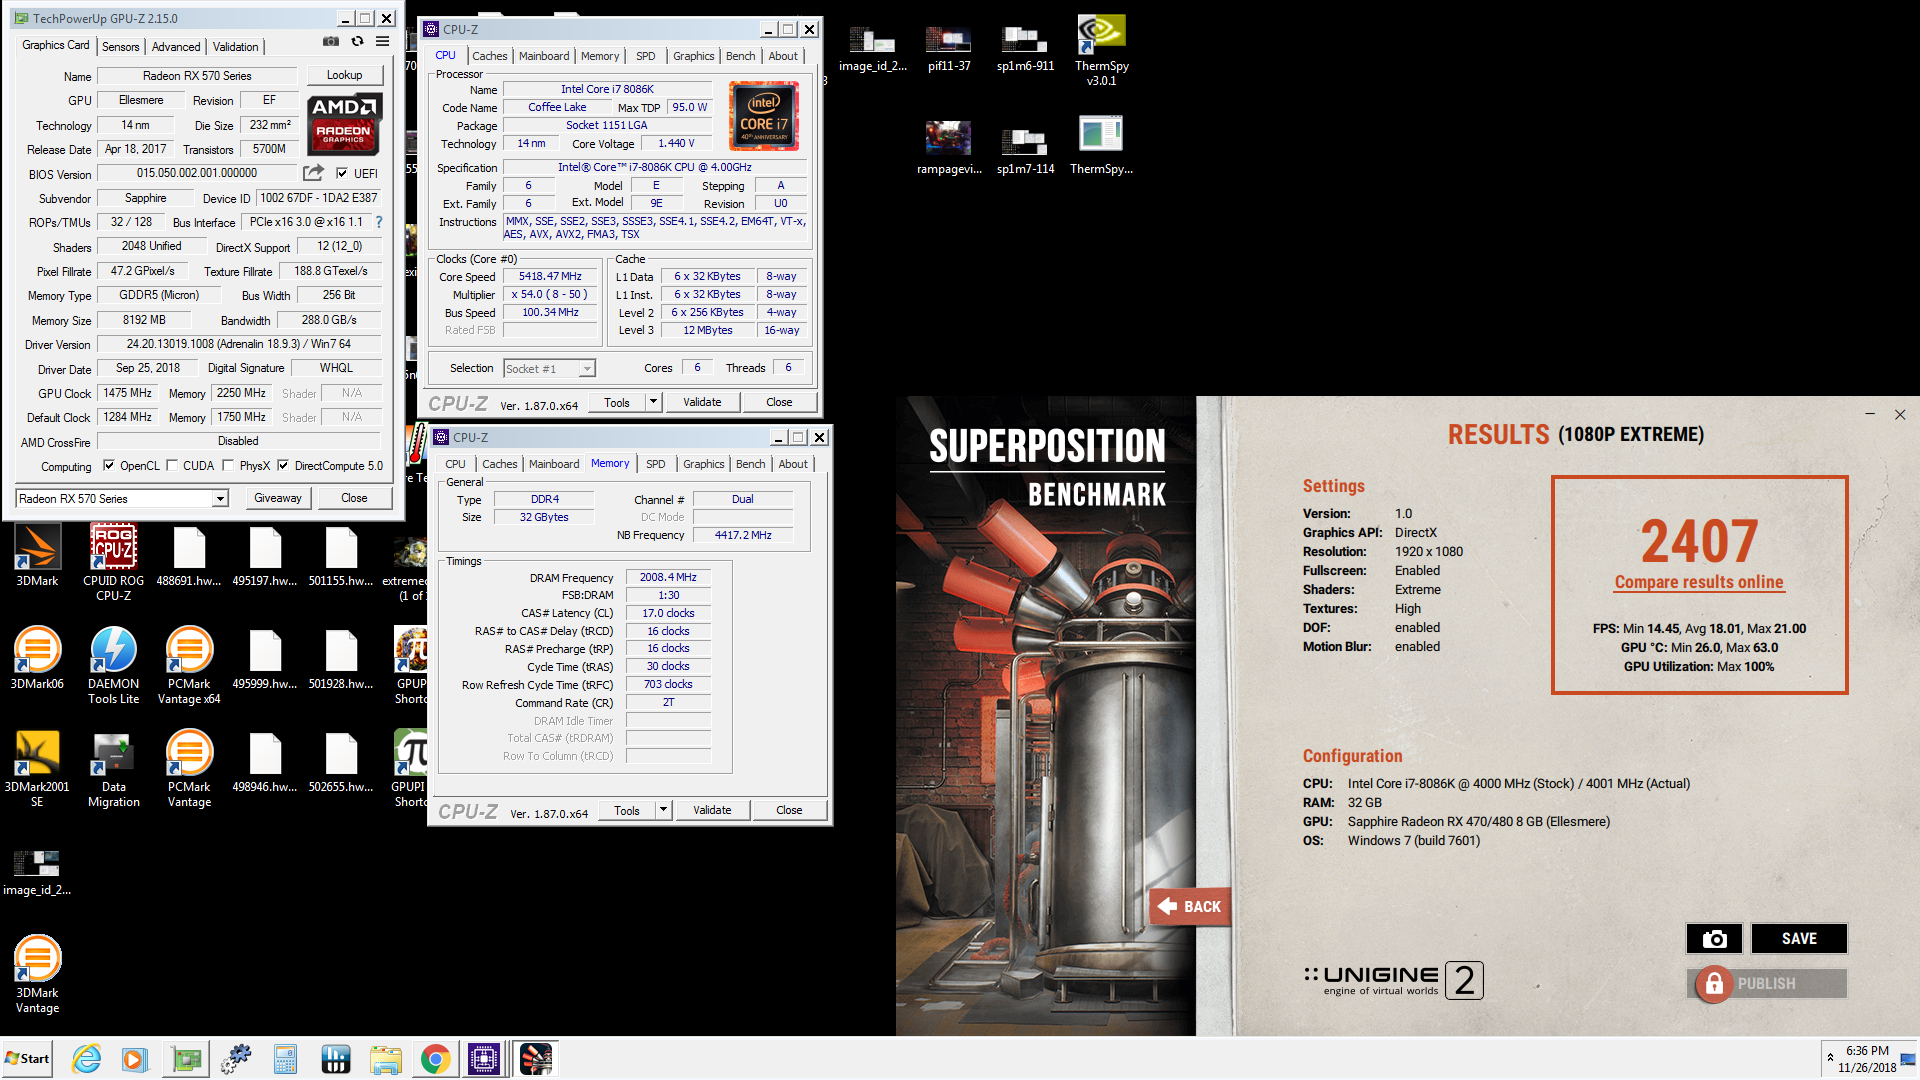Toggle the CUDA checkbox

click(x=172, y=465)
